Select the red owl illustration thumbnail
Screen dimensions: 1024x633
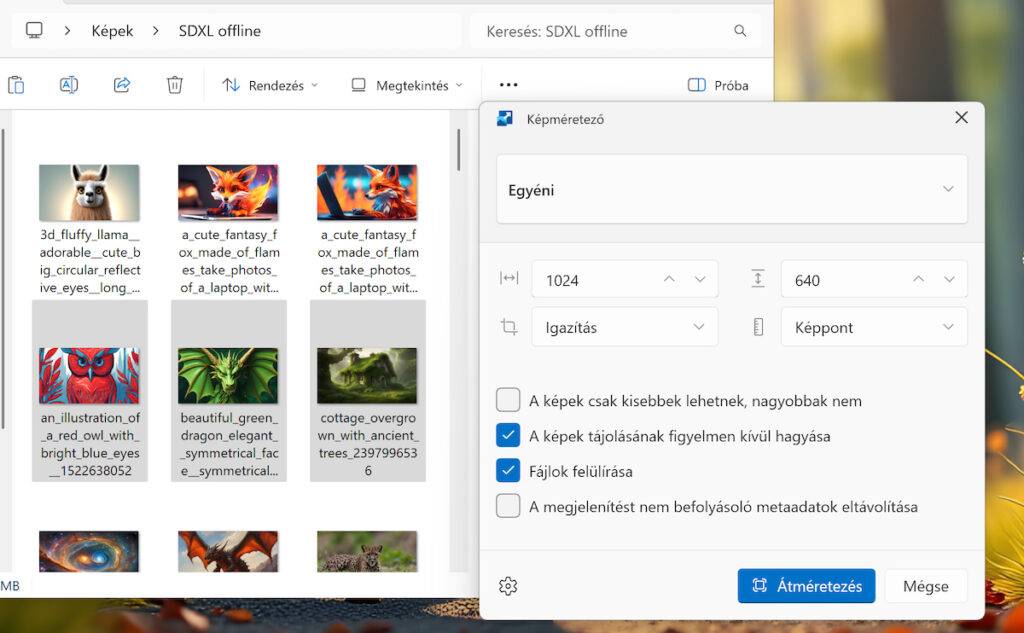(x=89, y=376)
